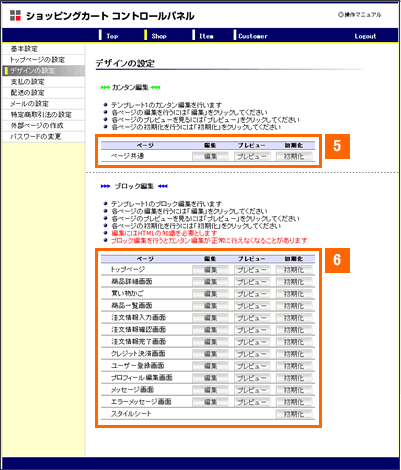Viewport: 401px width, 470px height.
Task: Click the shopping cart logo icon
Action: pyautogui.click(x=15, y=15)
